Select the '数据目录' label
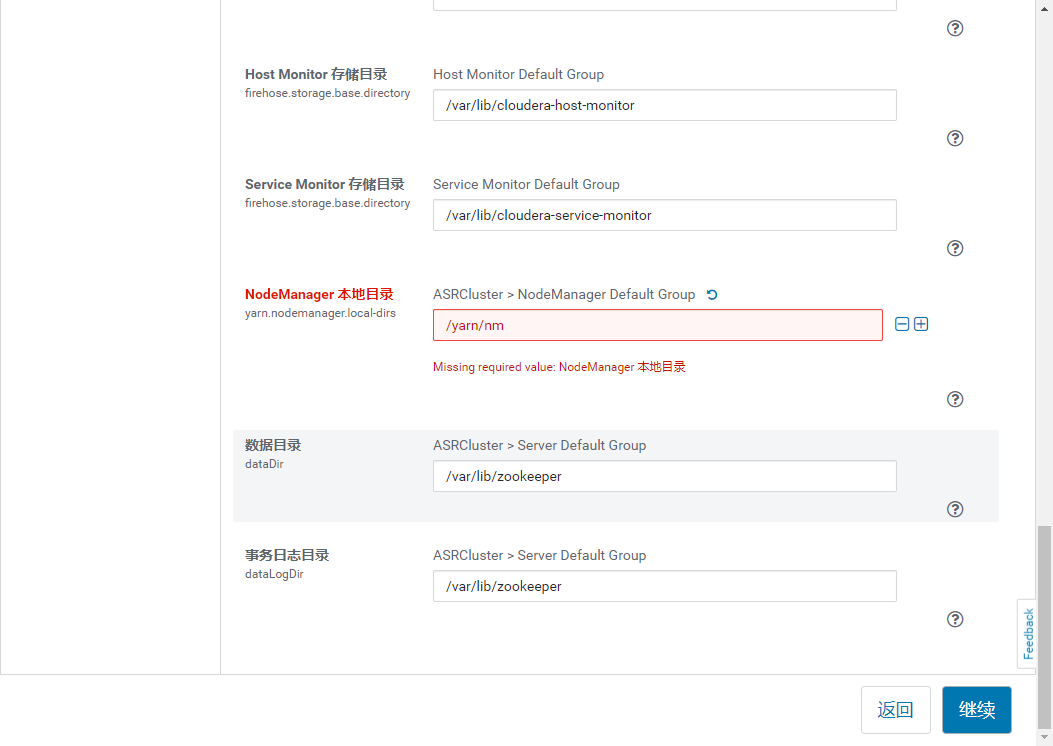The image size is (1053, 746). (x=273, y=445)
